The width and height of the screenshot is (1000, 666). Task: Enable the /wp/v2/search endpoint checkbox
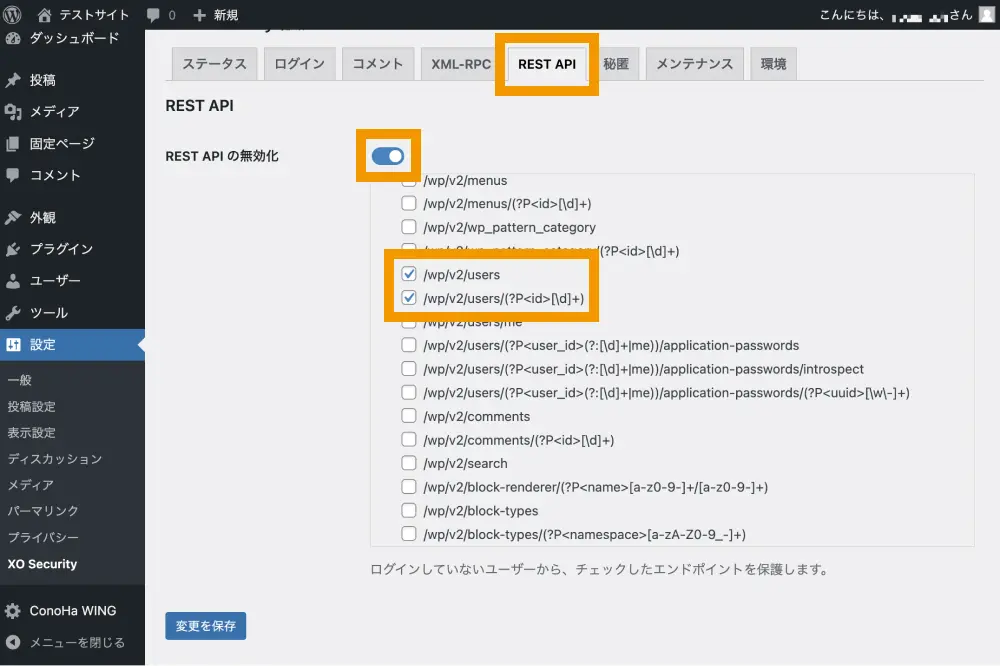click(x=409, y=464)
